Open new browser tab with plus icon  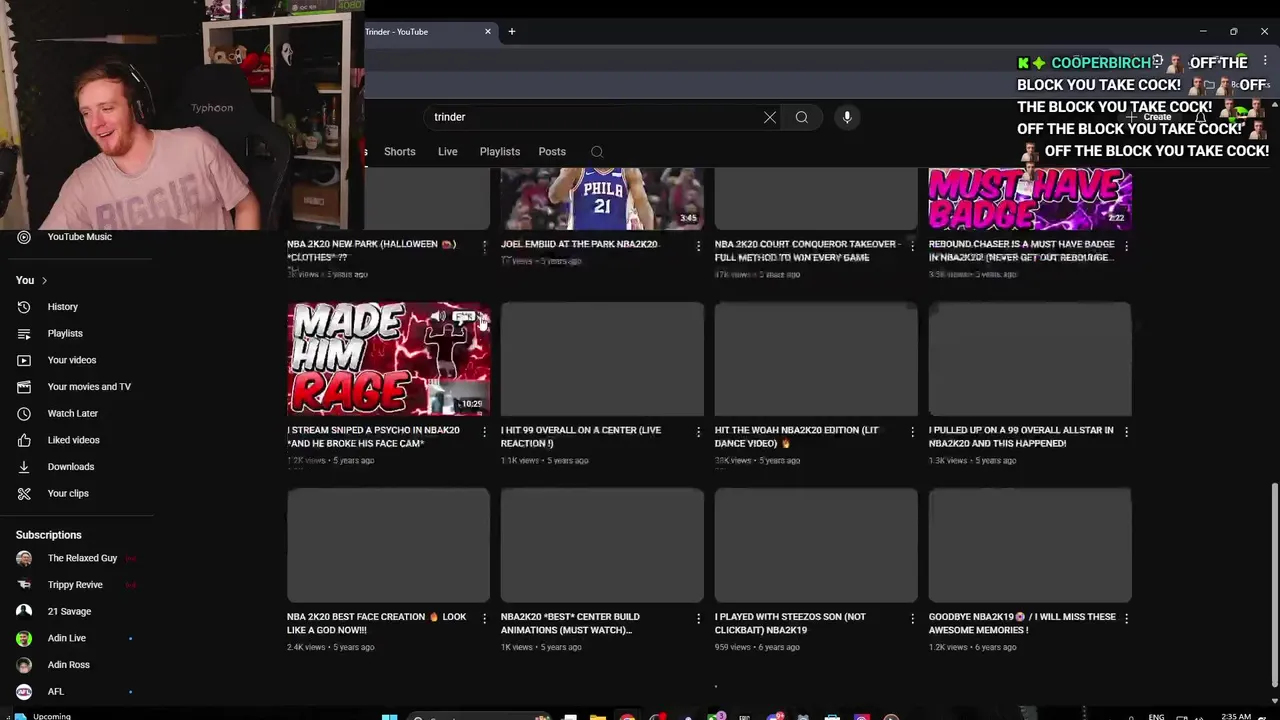pyautogui.click(x=512, y=31)
